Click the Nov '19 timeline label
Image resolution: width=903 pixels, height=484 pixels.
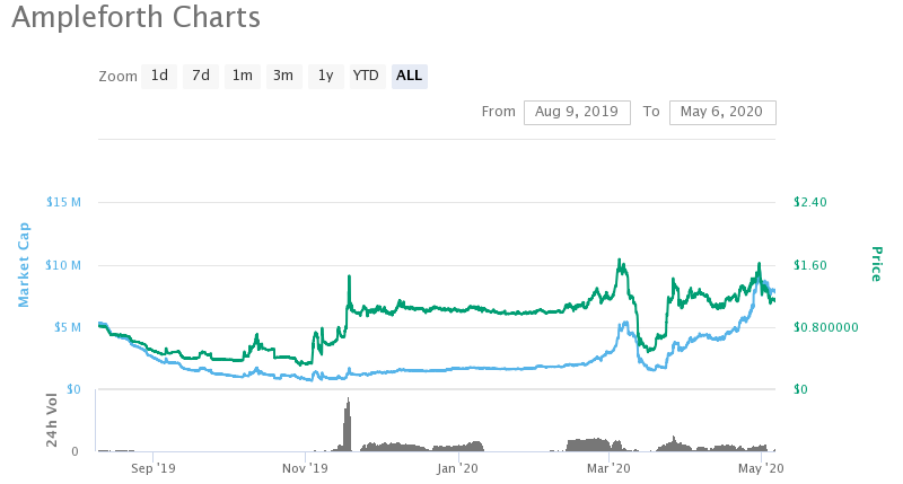(305, 468)
